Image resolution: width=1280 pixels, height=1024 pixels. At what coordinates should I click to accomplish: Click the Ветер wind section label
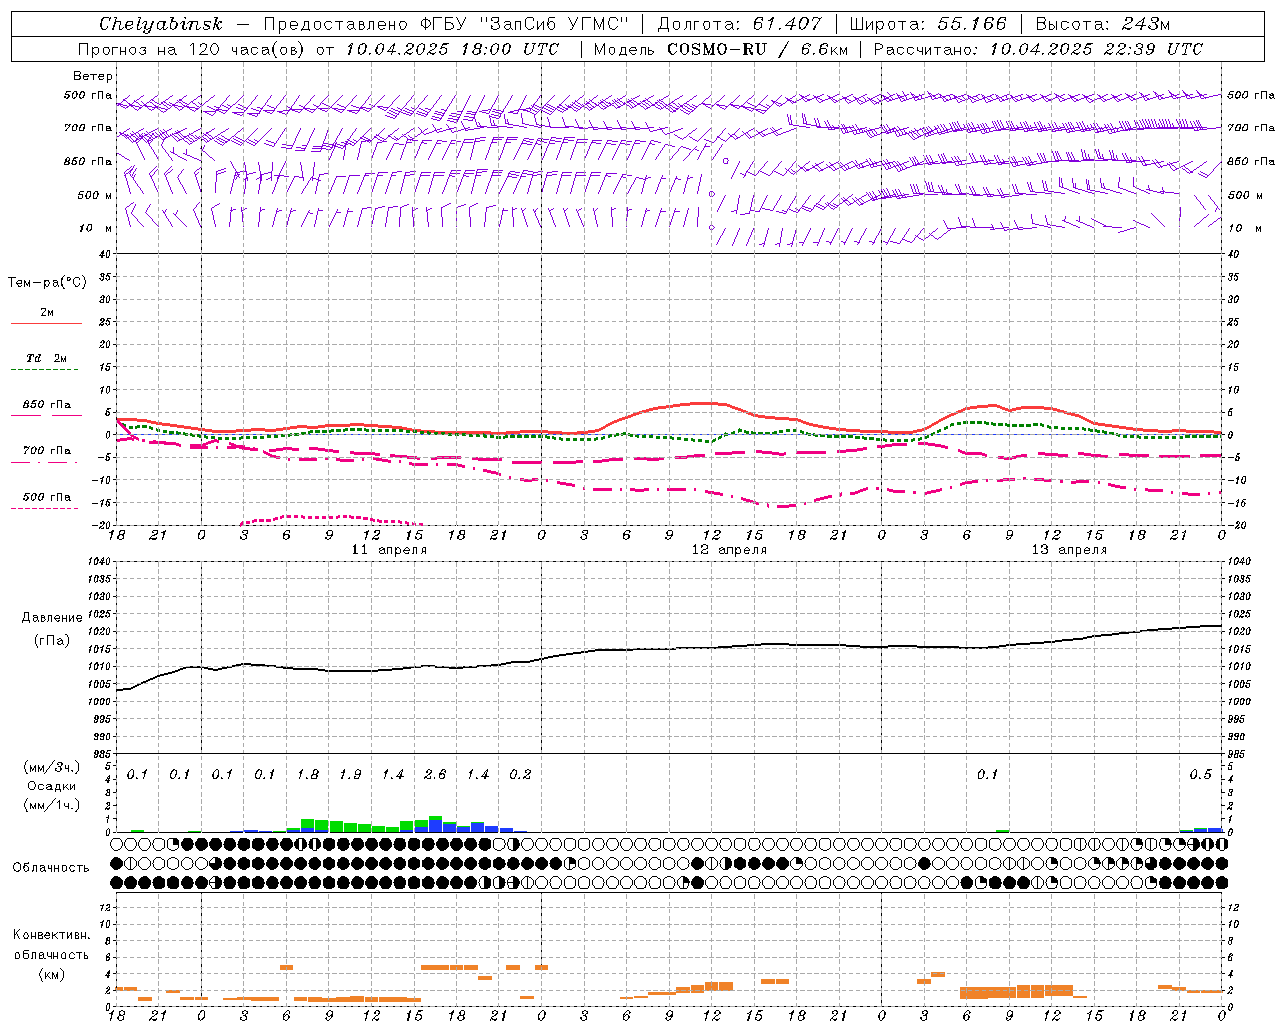coord(93,76)
